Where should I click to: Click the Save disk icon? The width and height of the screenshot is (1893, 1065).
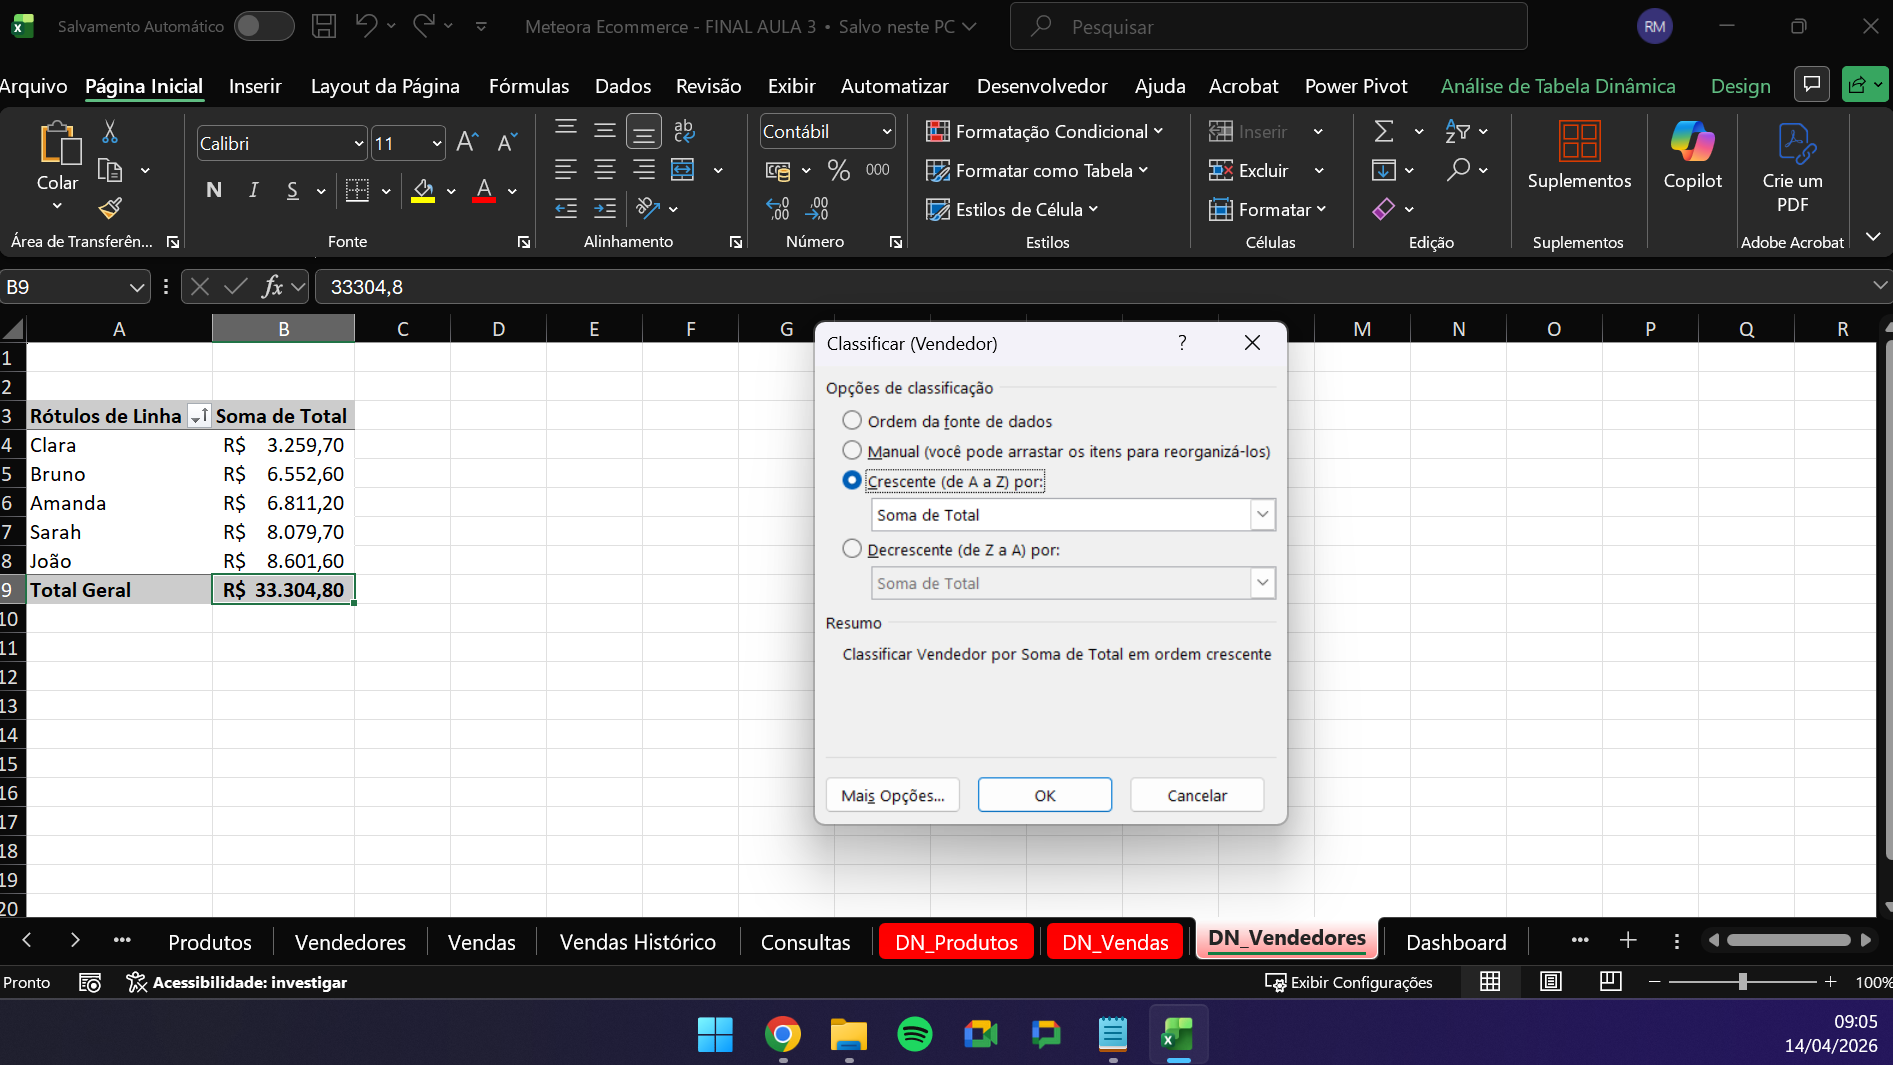(x=324, y=26)
